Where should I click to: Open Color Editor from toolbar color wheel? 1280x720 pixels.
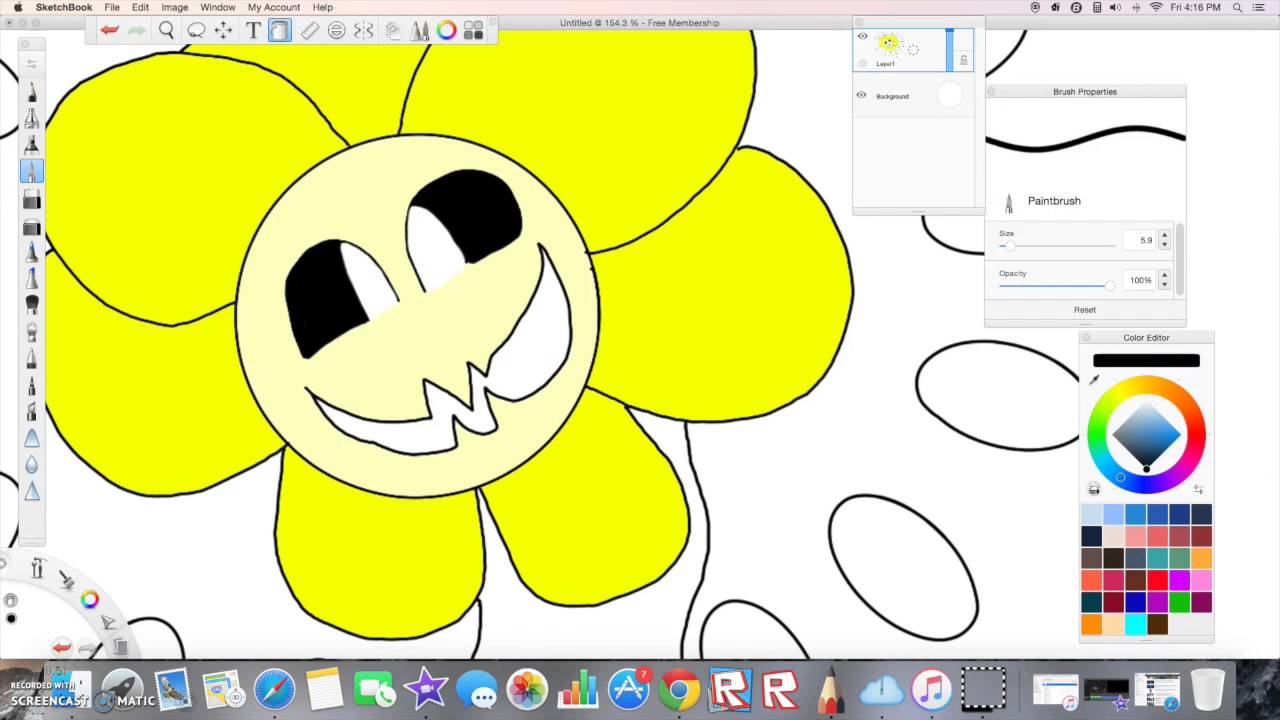point(446,30)
